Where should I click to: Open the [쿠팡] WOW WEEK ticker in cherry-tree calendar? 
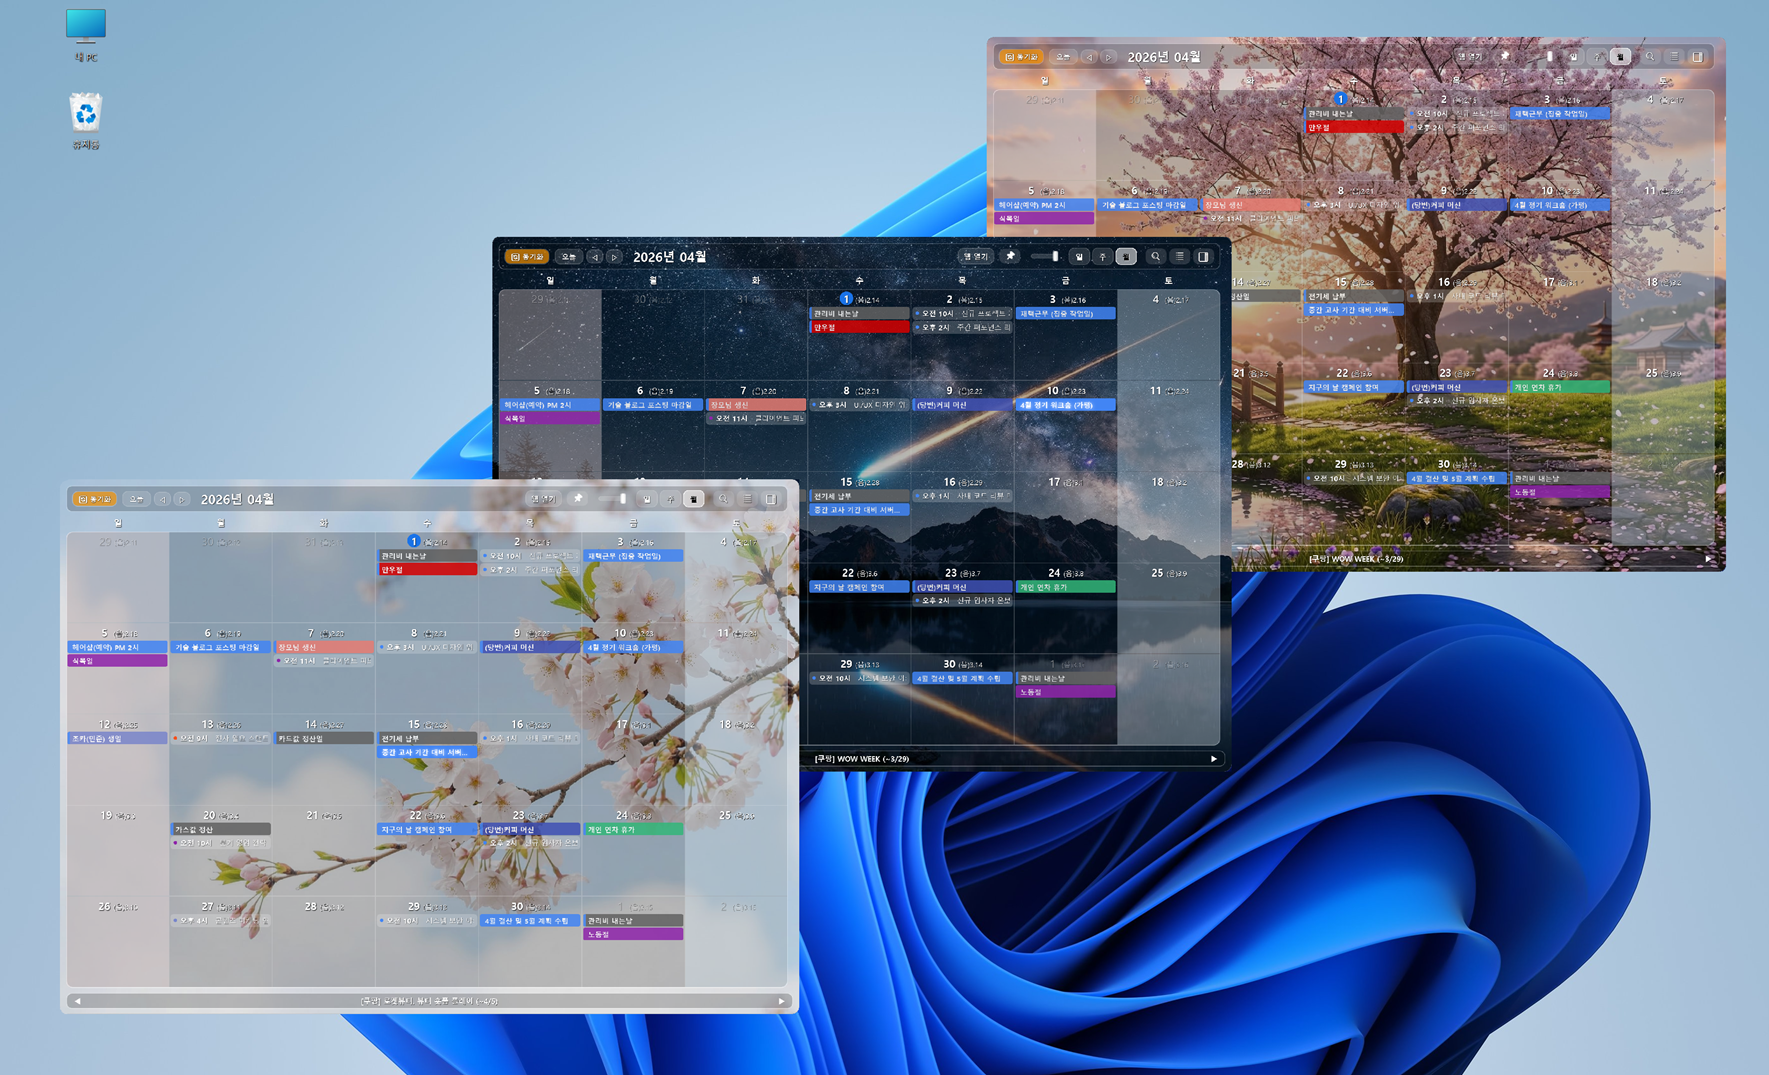[1356, 559]
